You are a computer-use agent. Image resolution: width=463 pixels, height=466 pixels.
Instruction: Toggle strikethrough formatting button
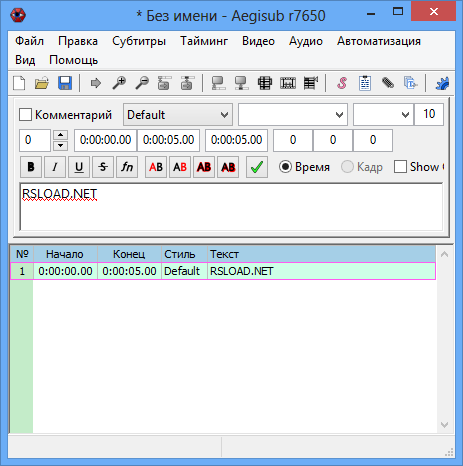[103, 167]
